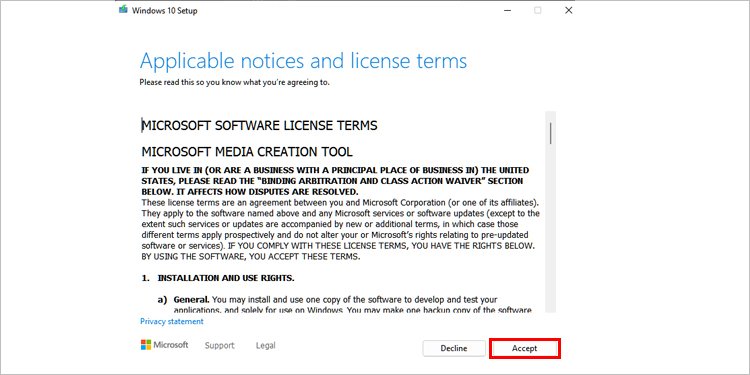Click '1. INSTALLATION AND USE RIGHTS.' heading
This screenshot has height=375, width=750.
[218, 278]
